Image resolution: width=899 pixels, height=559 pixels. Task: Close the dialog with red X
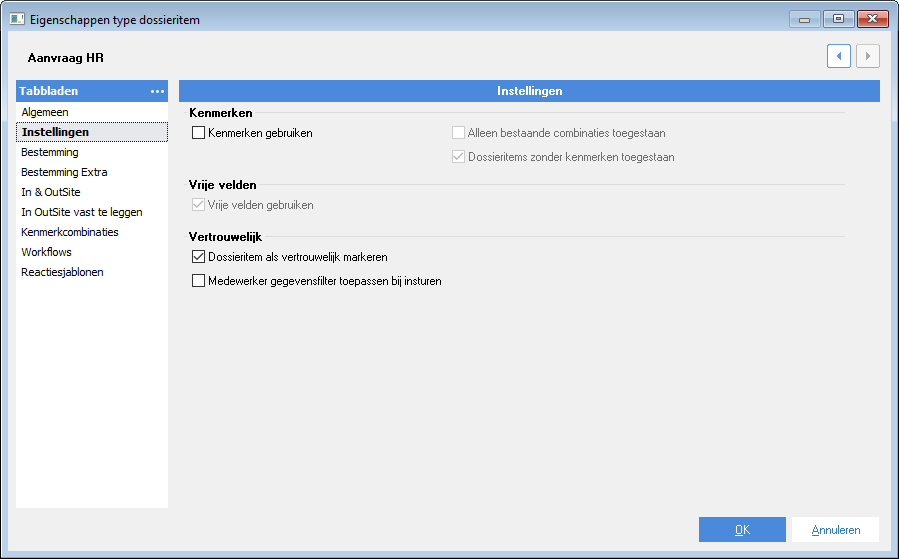point(873,19)
